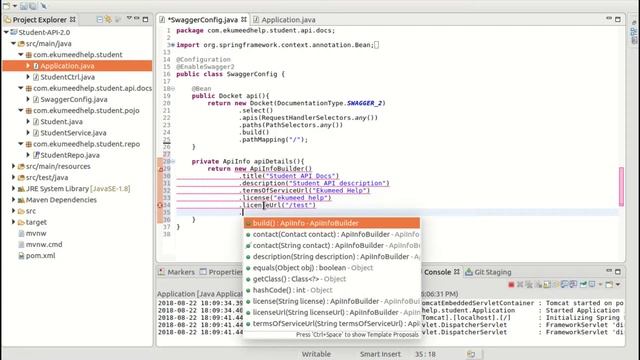Open the Project Explorer View Menu arrow
The height and width of the screenshot is (360, 640).
[x=129, y=19]
